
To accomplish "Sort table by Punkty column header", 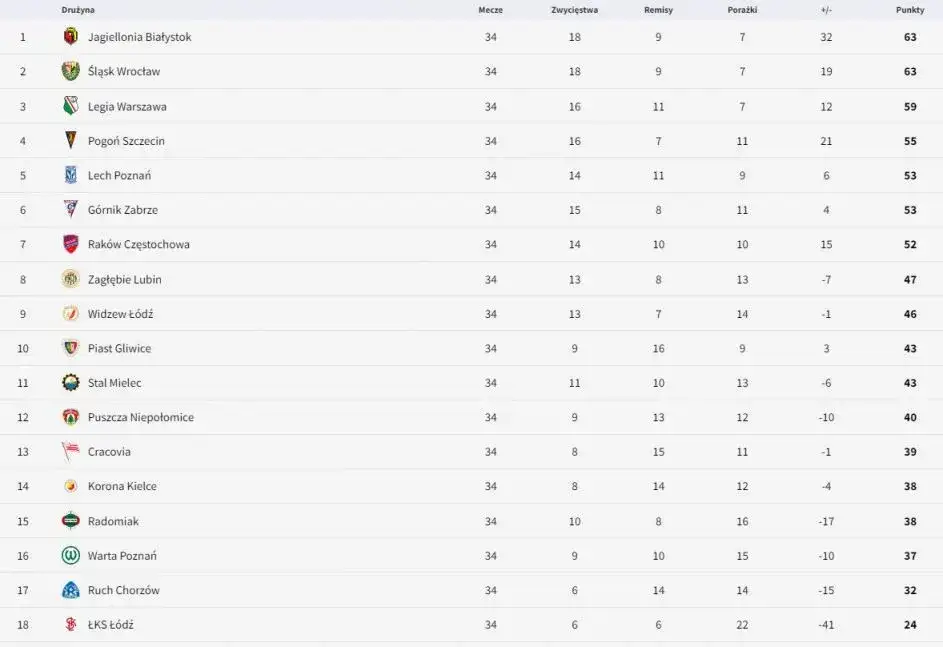I will pyautogui.click(x=910, y=10).
